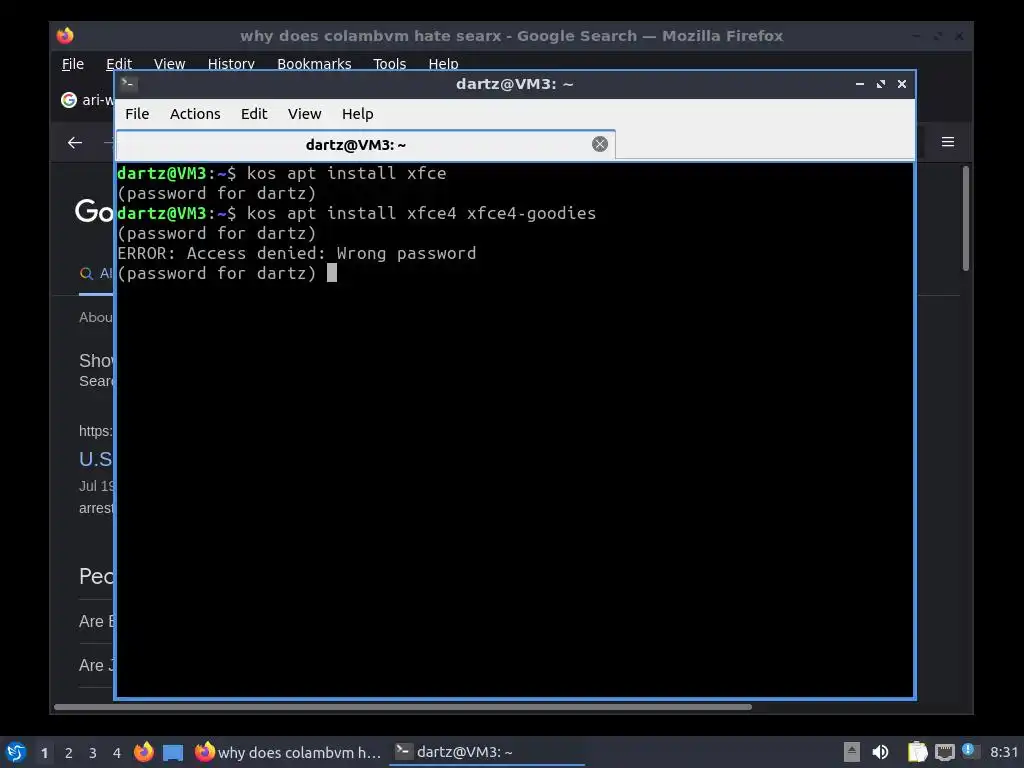
Task: Click Firefox page horizontal scrollbar
Action: click(402, 707)
